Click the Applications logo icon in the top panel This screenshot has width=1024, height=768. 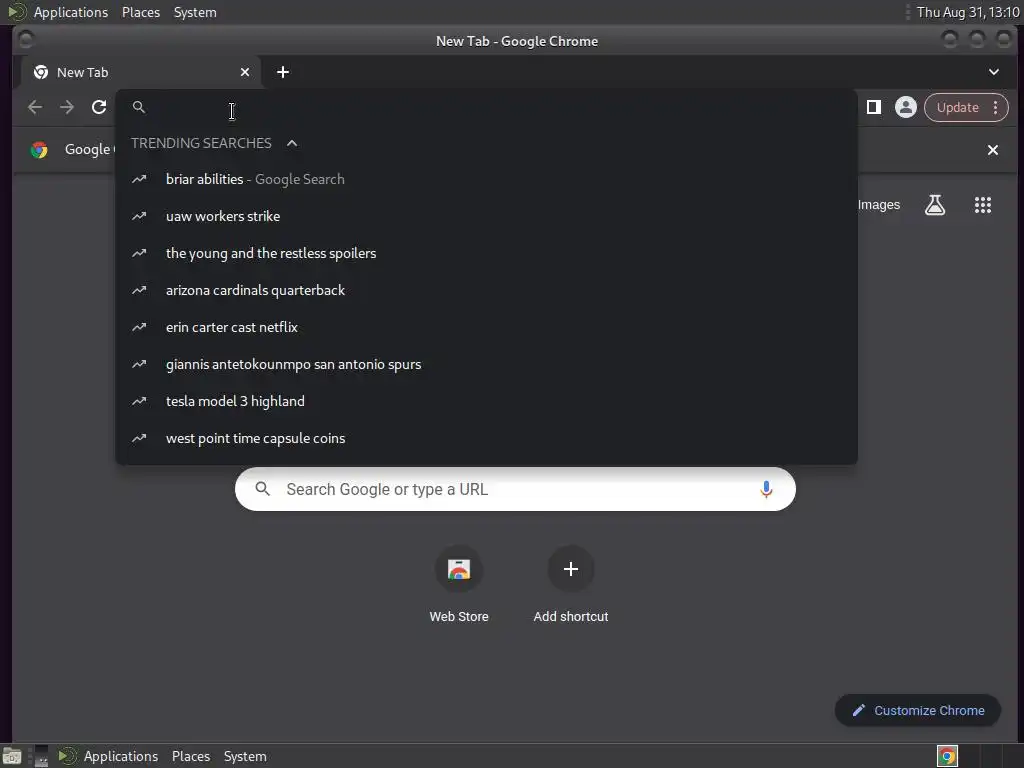click(x=16, y=12)
